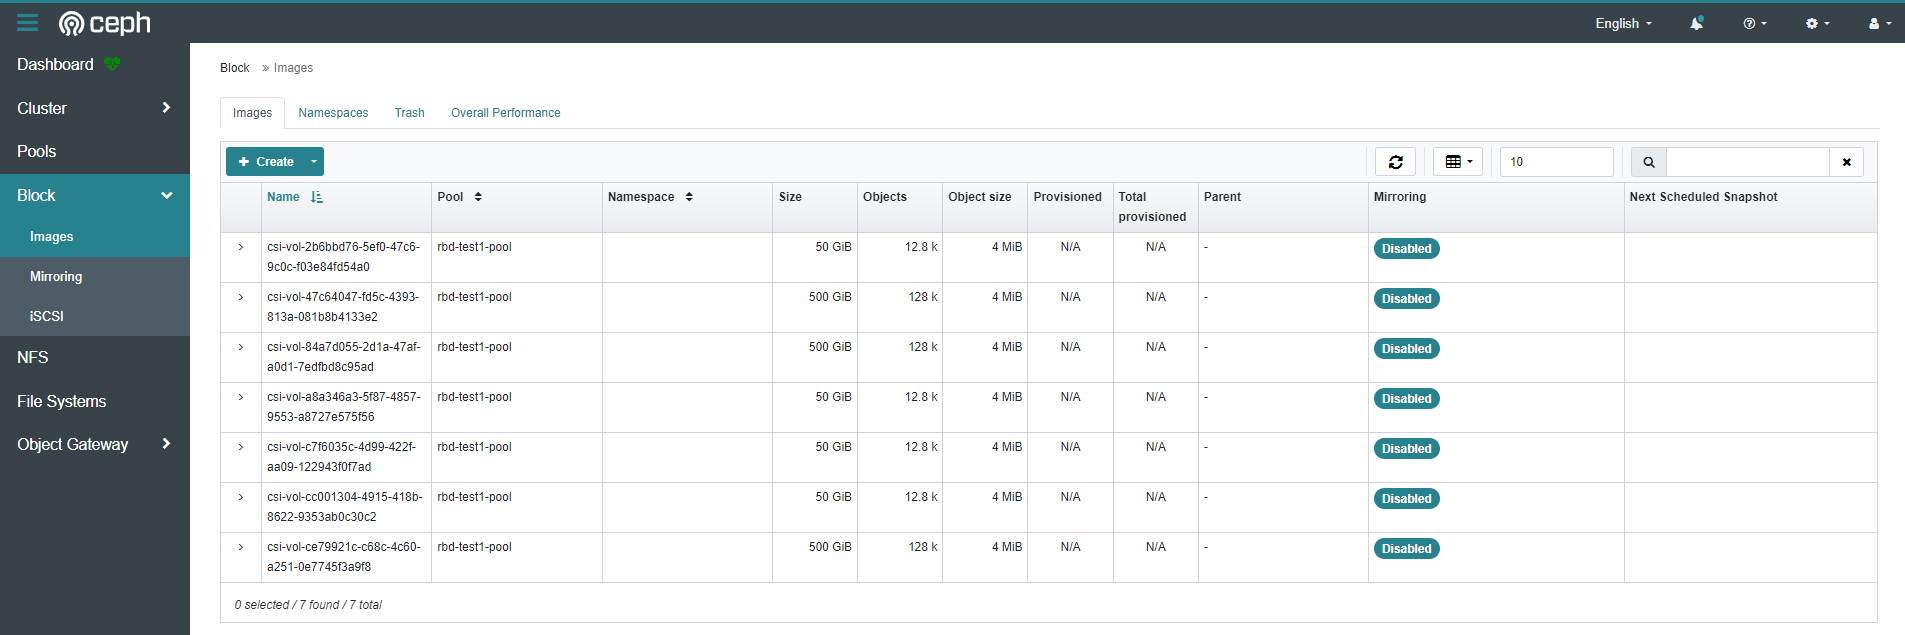
Task: Click the '0 selected / 7 found' footer
Action: click(x=308, y=605)
